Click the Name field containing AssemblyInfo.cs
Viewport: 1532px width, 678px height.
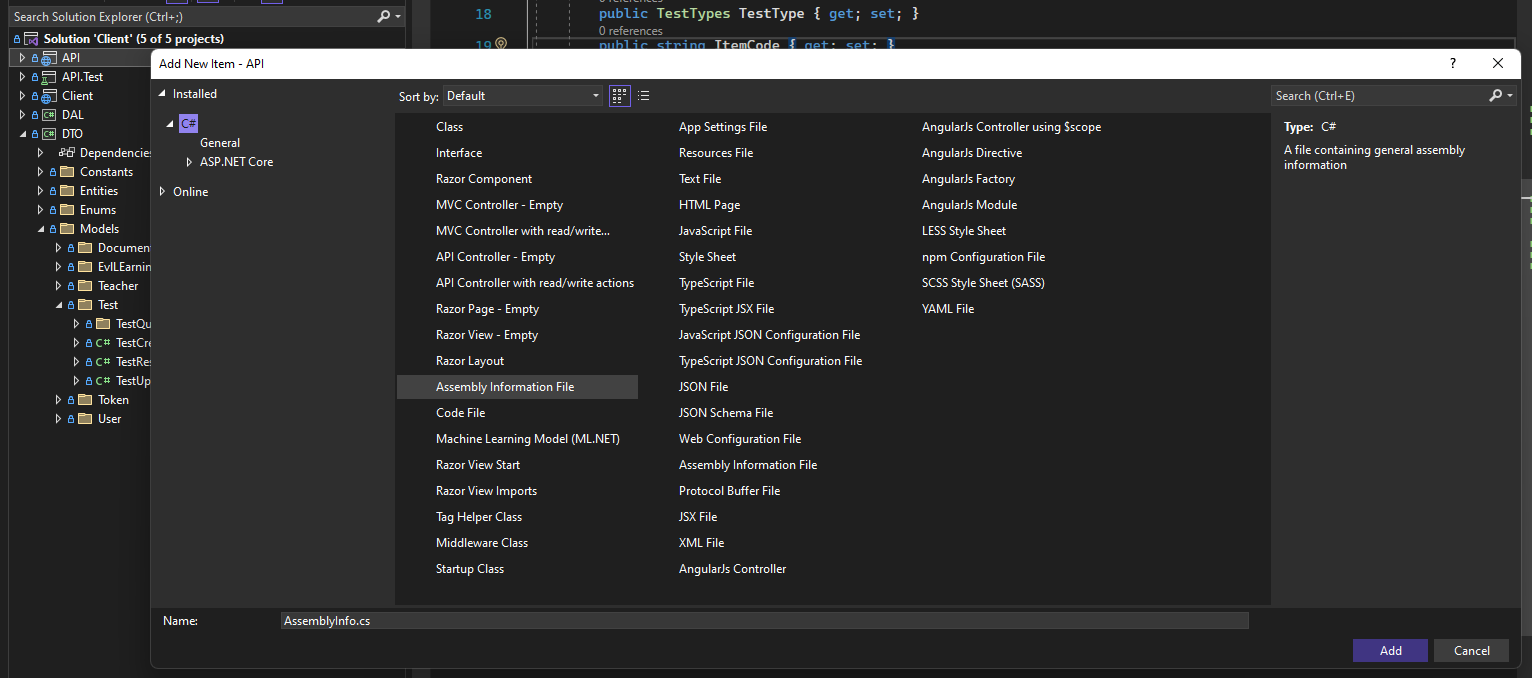point(764,621)
